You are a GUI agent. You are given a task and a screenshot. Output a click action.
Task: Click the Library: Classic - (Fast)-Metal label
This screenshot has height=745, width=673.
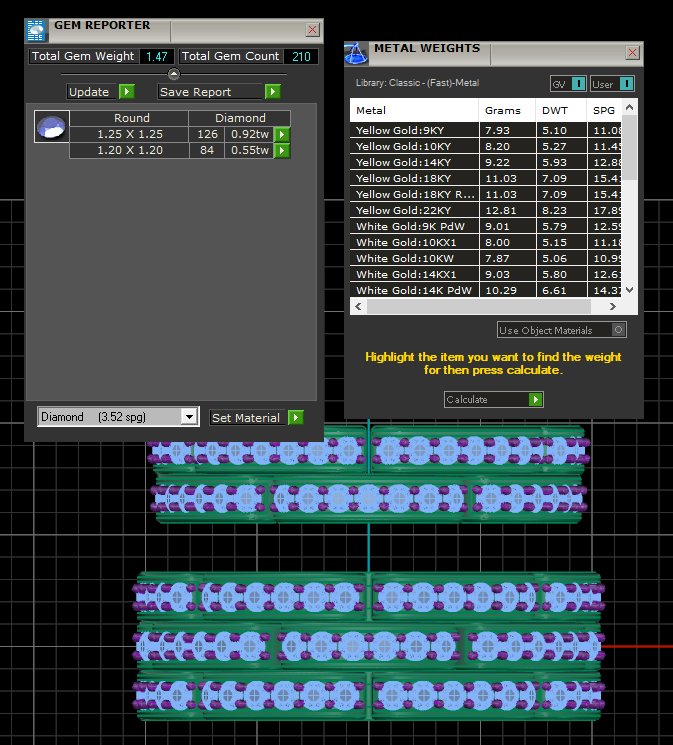click(417, 83)
